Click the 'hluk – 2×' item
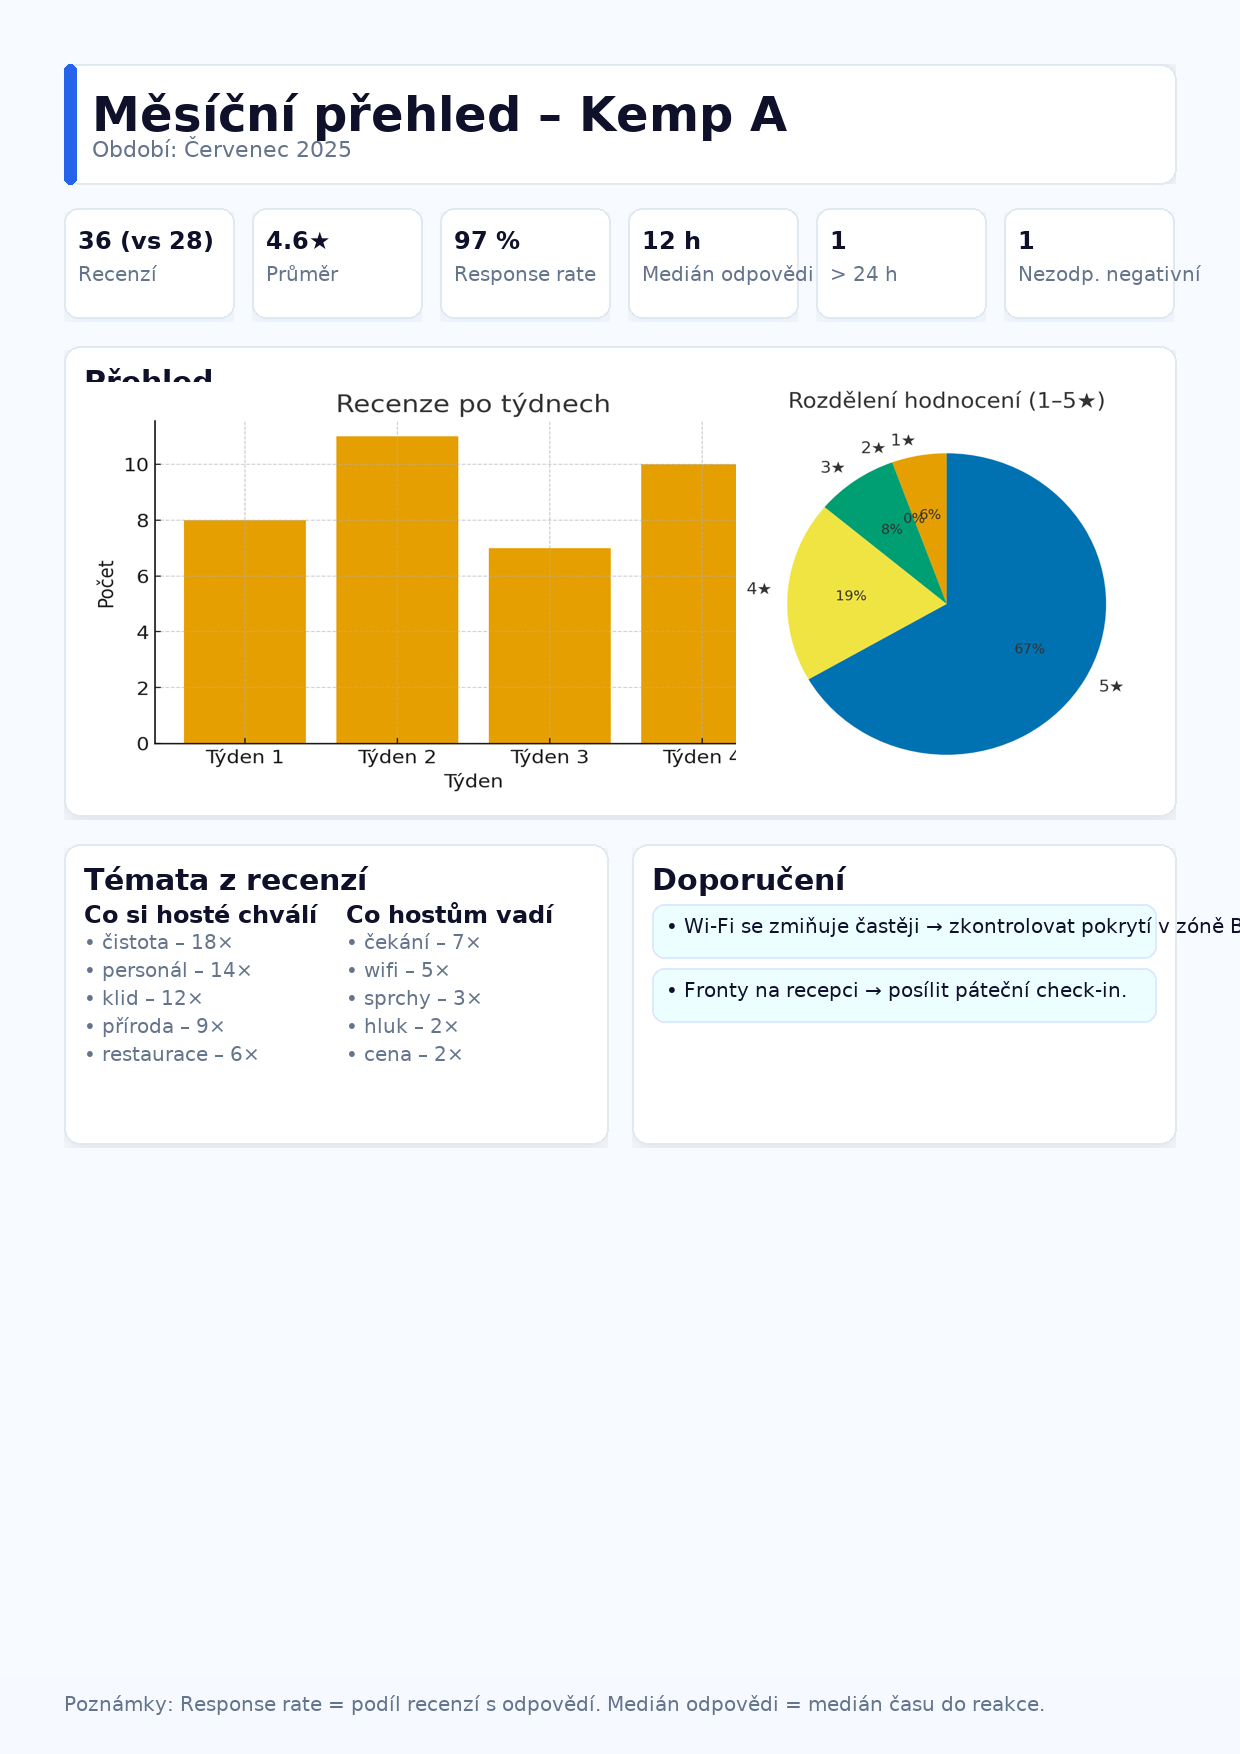The width and height of the screenshot is (1240, 1754). pos(402,1026)
